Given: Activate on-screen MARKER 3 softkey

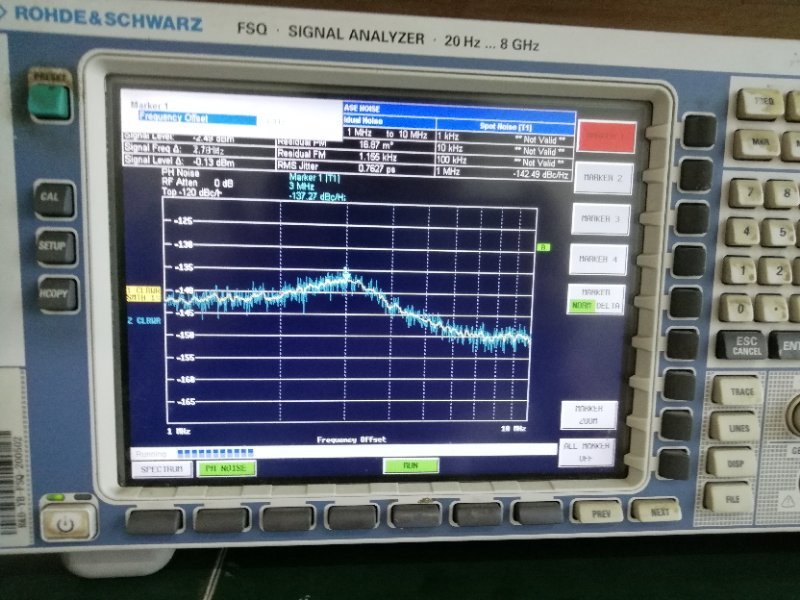Looking at the screenshot, I should [600, 219].
